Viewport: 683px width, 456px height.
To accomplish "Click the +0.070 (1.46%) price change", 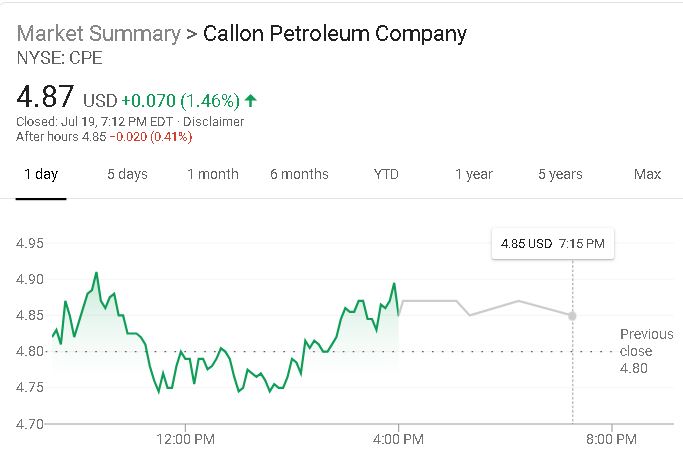I will click(180, 101).
